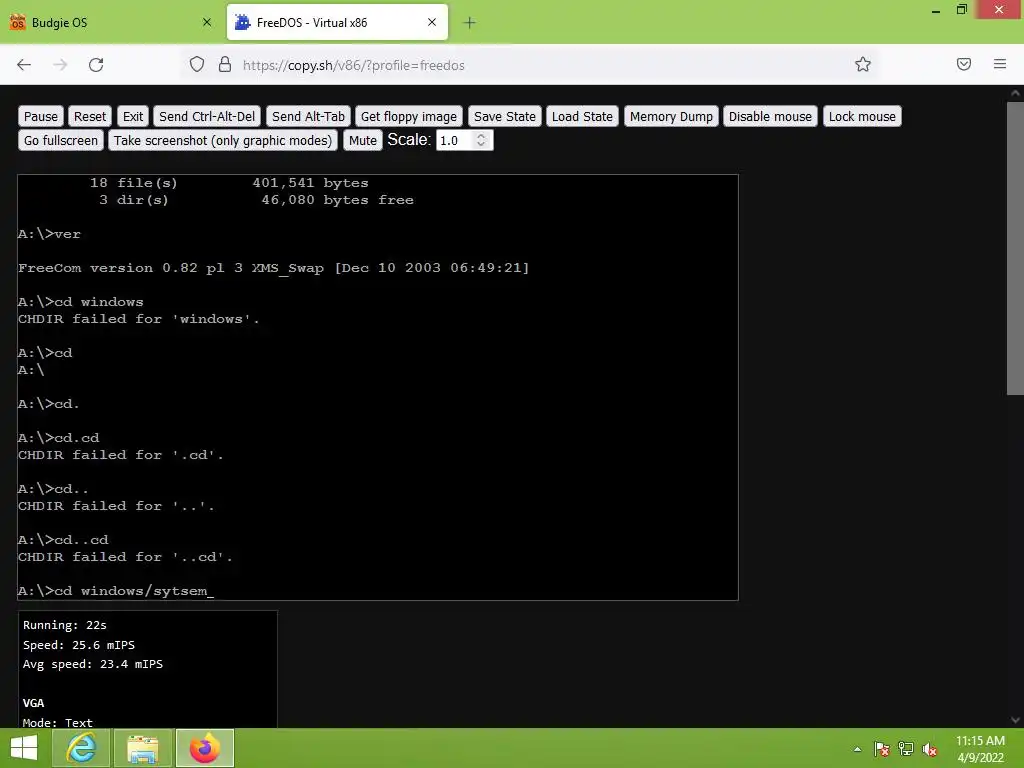Click Go fullscreen
This screenshot has height=768, width=1024.
pos(61,140)
